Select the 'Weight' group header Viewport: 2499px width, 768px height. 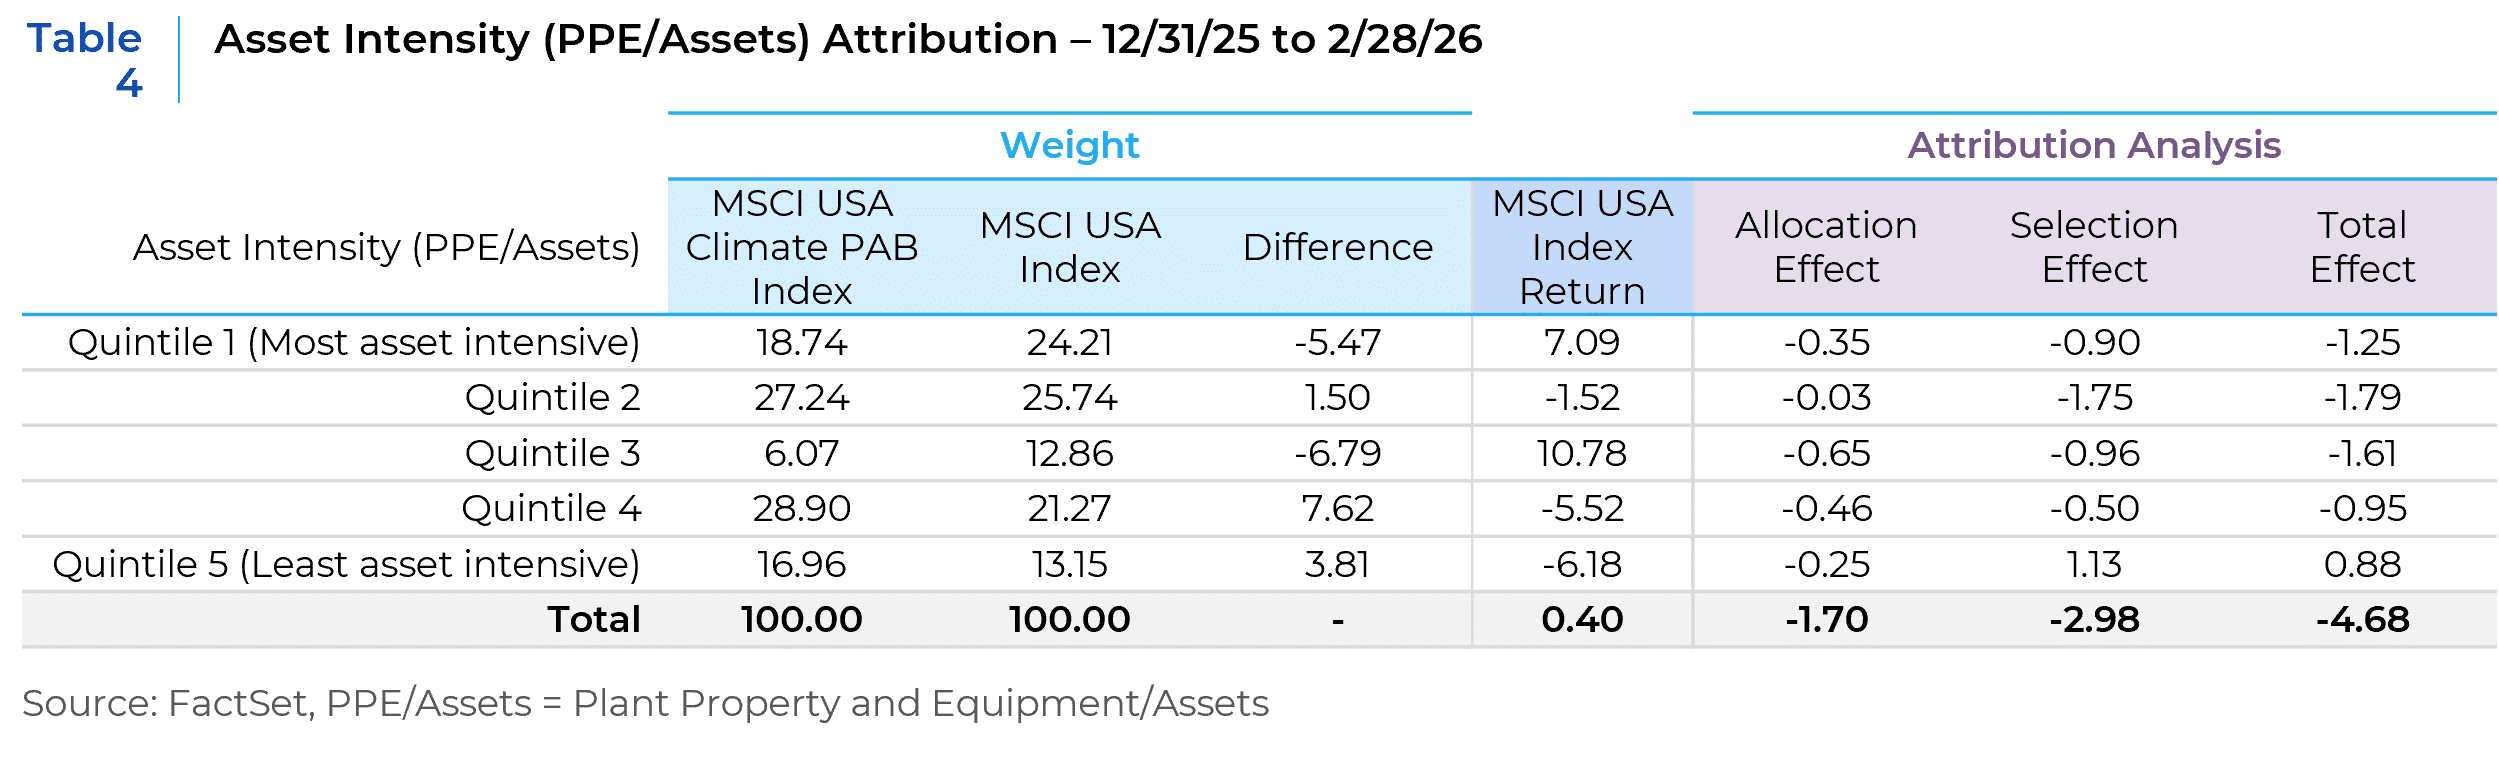pos(1069,146)
